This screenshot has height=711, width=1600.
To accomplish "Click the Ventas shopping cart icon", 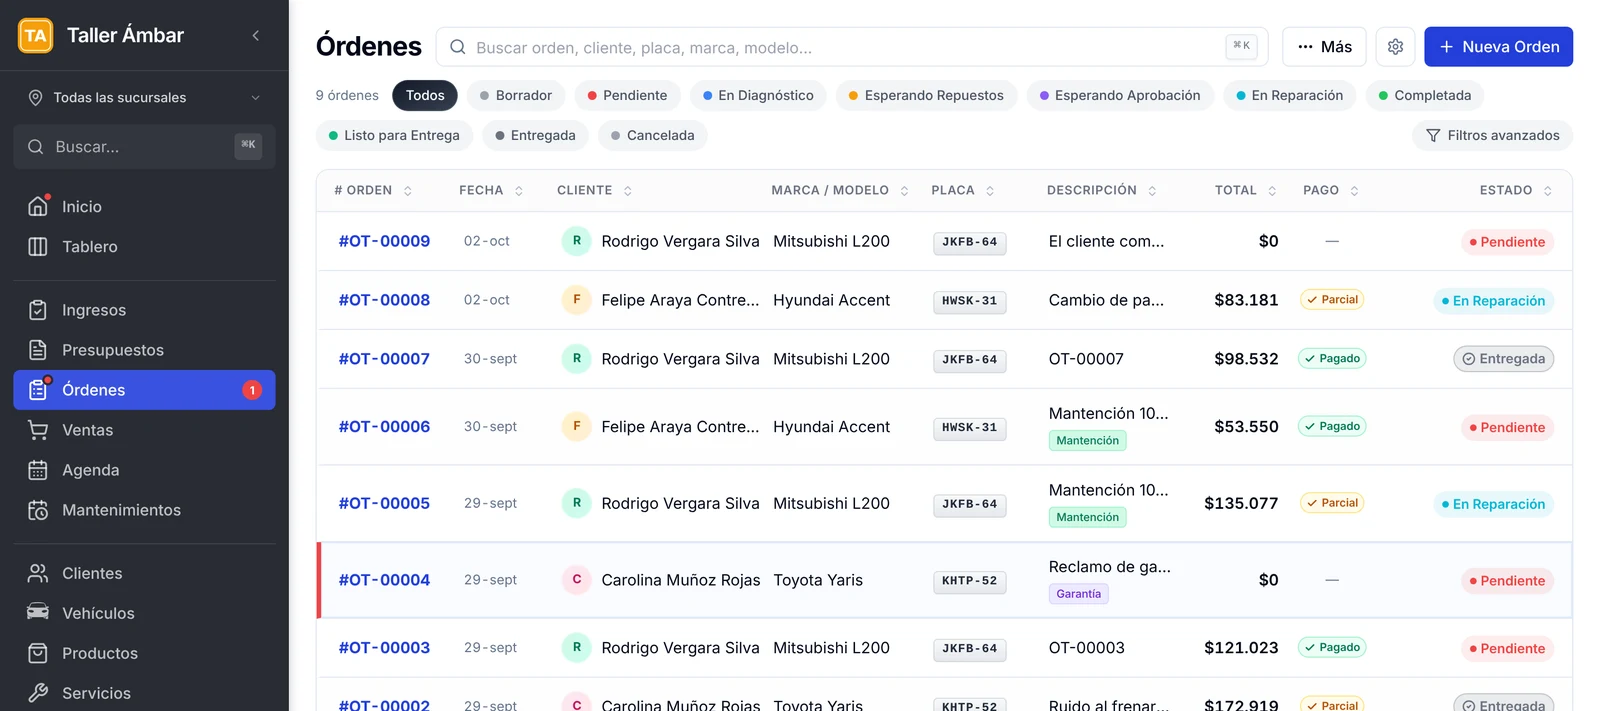I will coord(38,430).
